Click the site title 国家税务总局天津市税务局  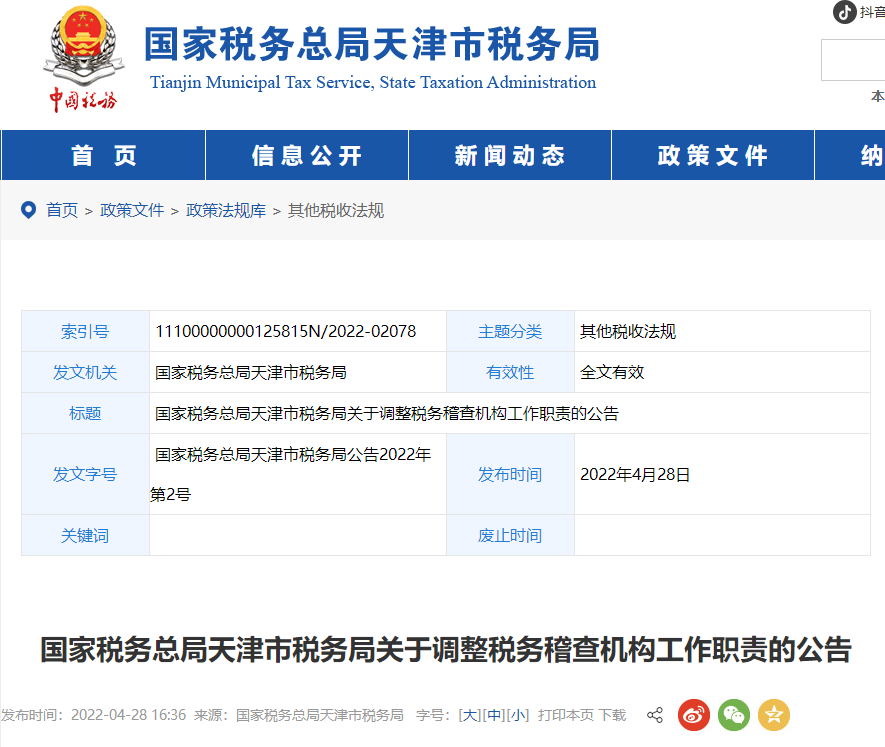(371, 44)
